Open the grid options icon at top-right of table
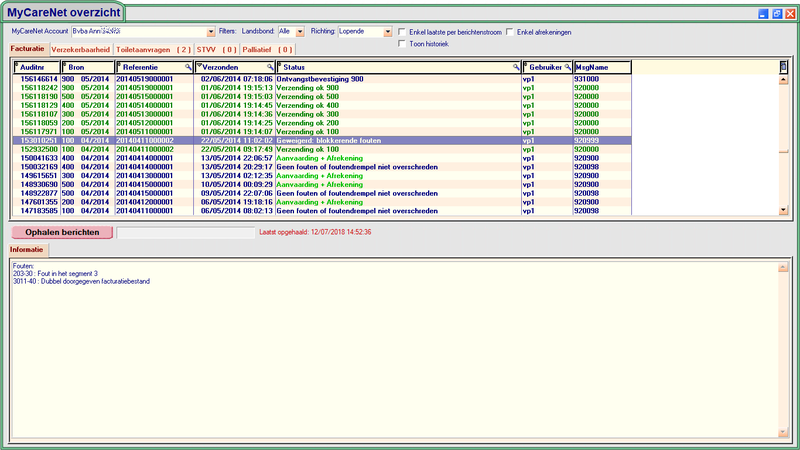This screenshot has height=450, width=800. (x=784, y=67)
